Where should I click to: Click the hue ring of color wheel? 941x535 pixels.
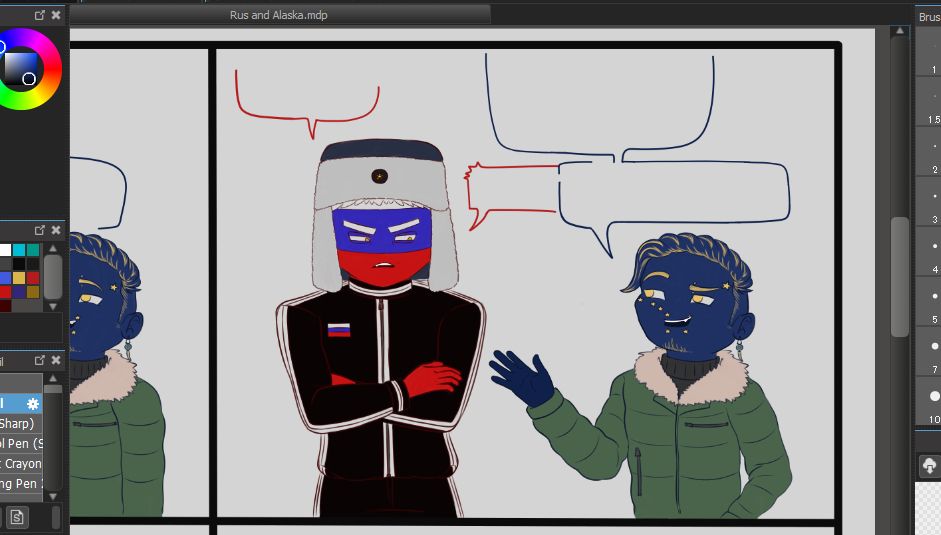[x=53, y=69]
